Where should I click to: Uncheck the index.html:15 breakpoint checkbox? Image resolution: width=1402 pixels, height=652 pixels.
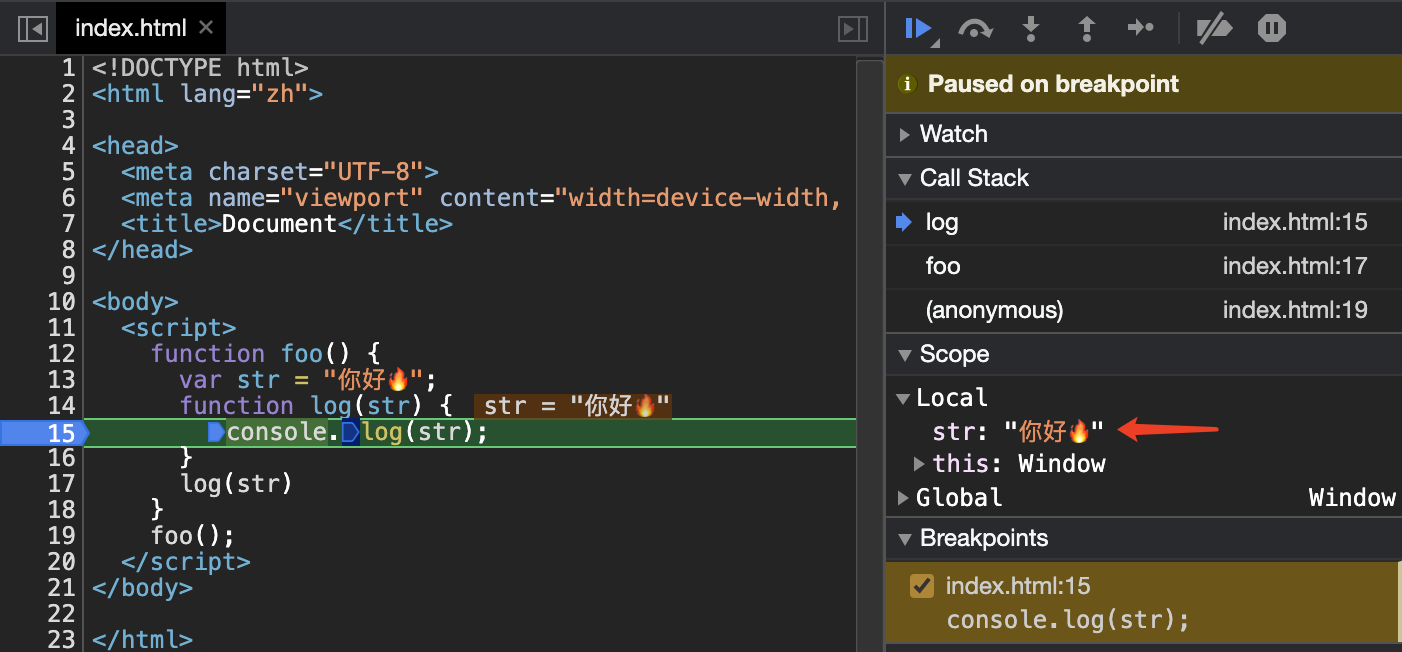(x=922, y=586)
